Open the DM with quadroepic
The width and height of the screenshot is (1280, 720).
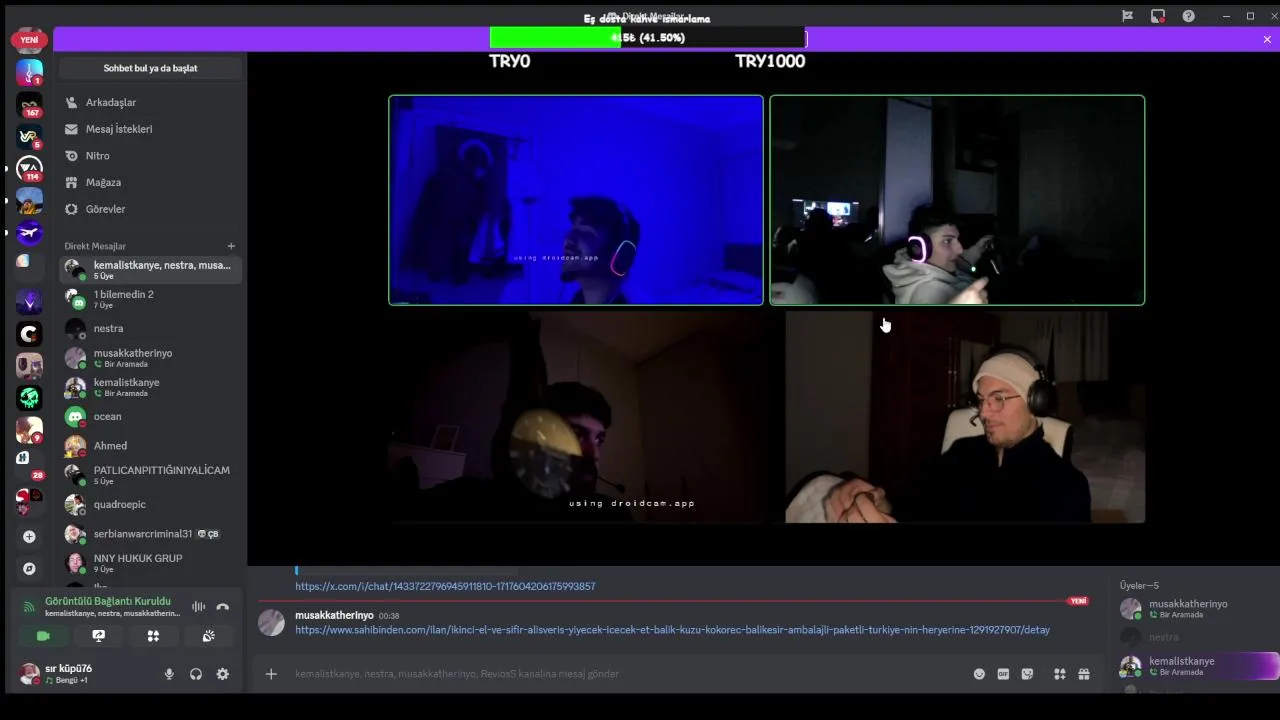coord(150,504)
